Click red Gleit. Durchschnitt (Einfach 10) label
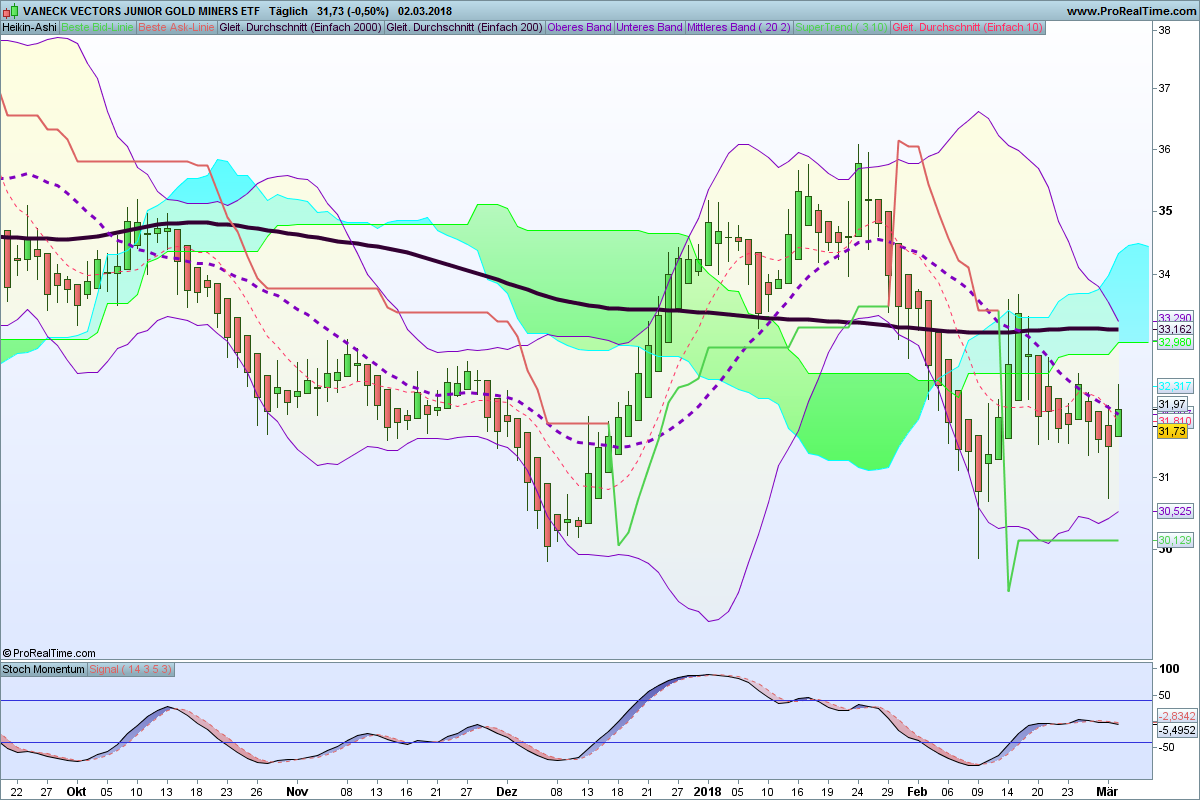 968,27
